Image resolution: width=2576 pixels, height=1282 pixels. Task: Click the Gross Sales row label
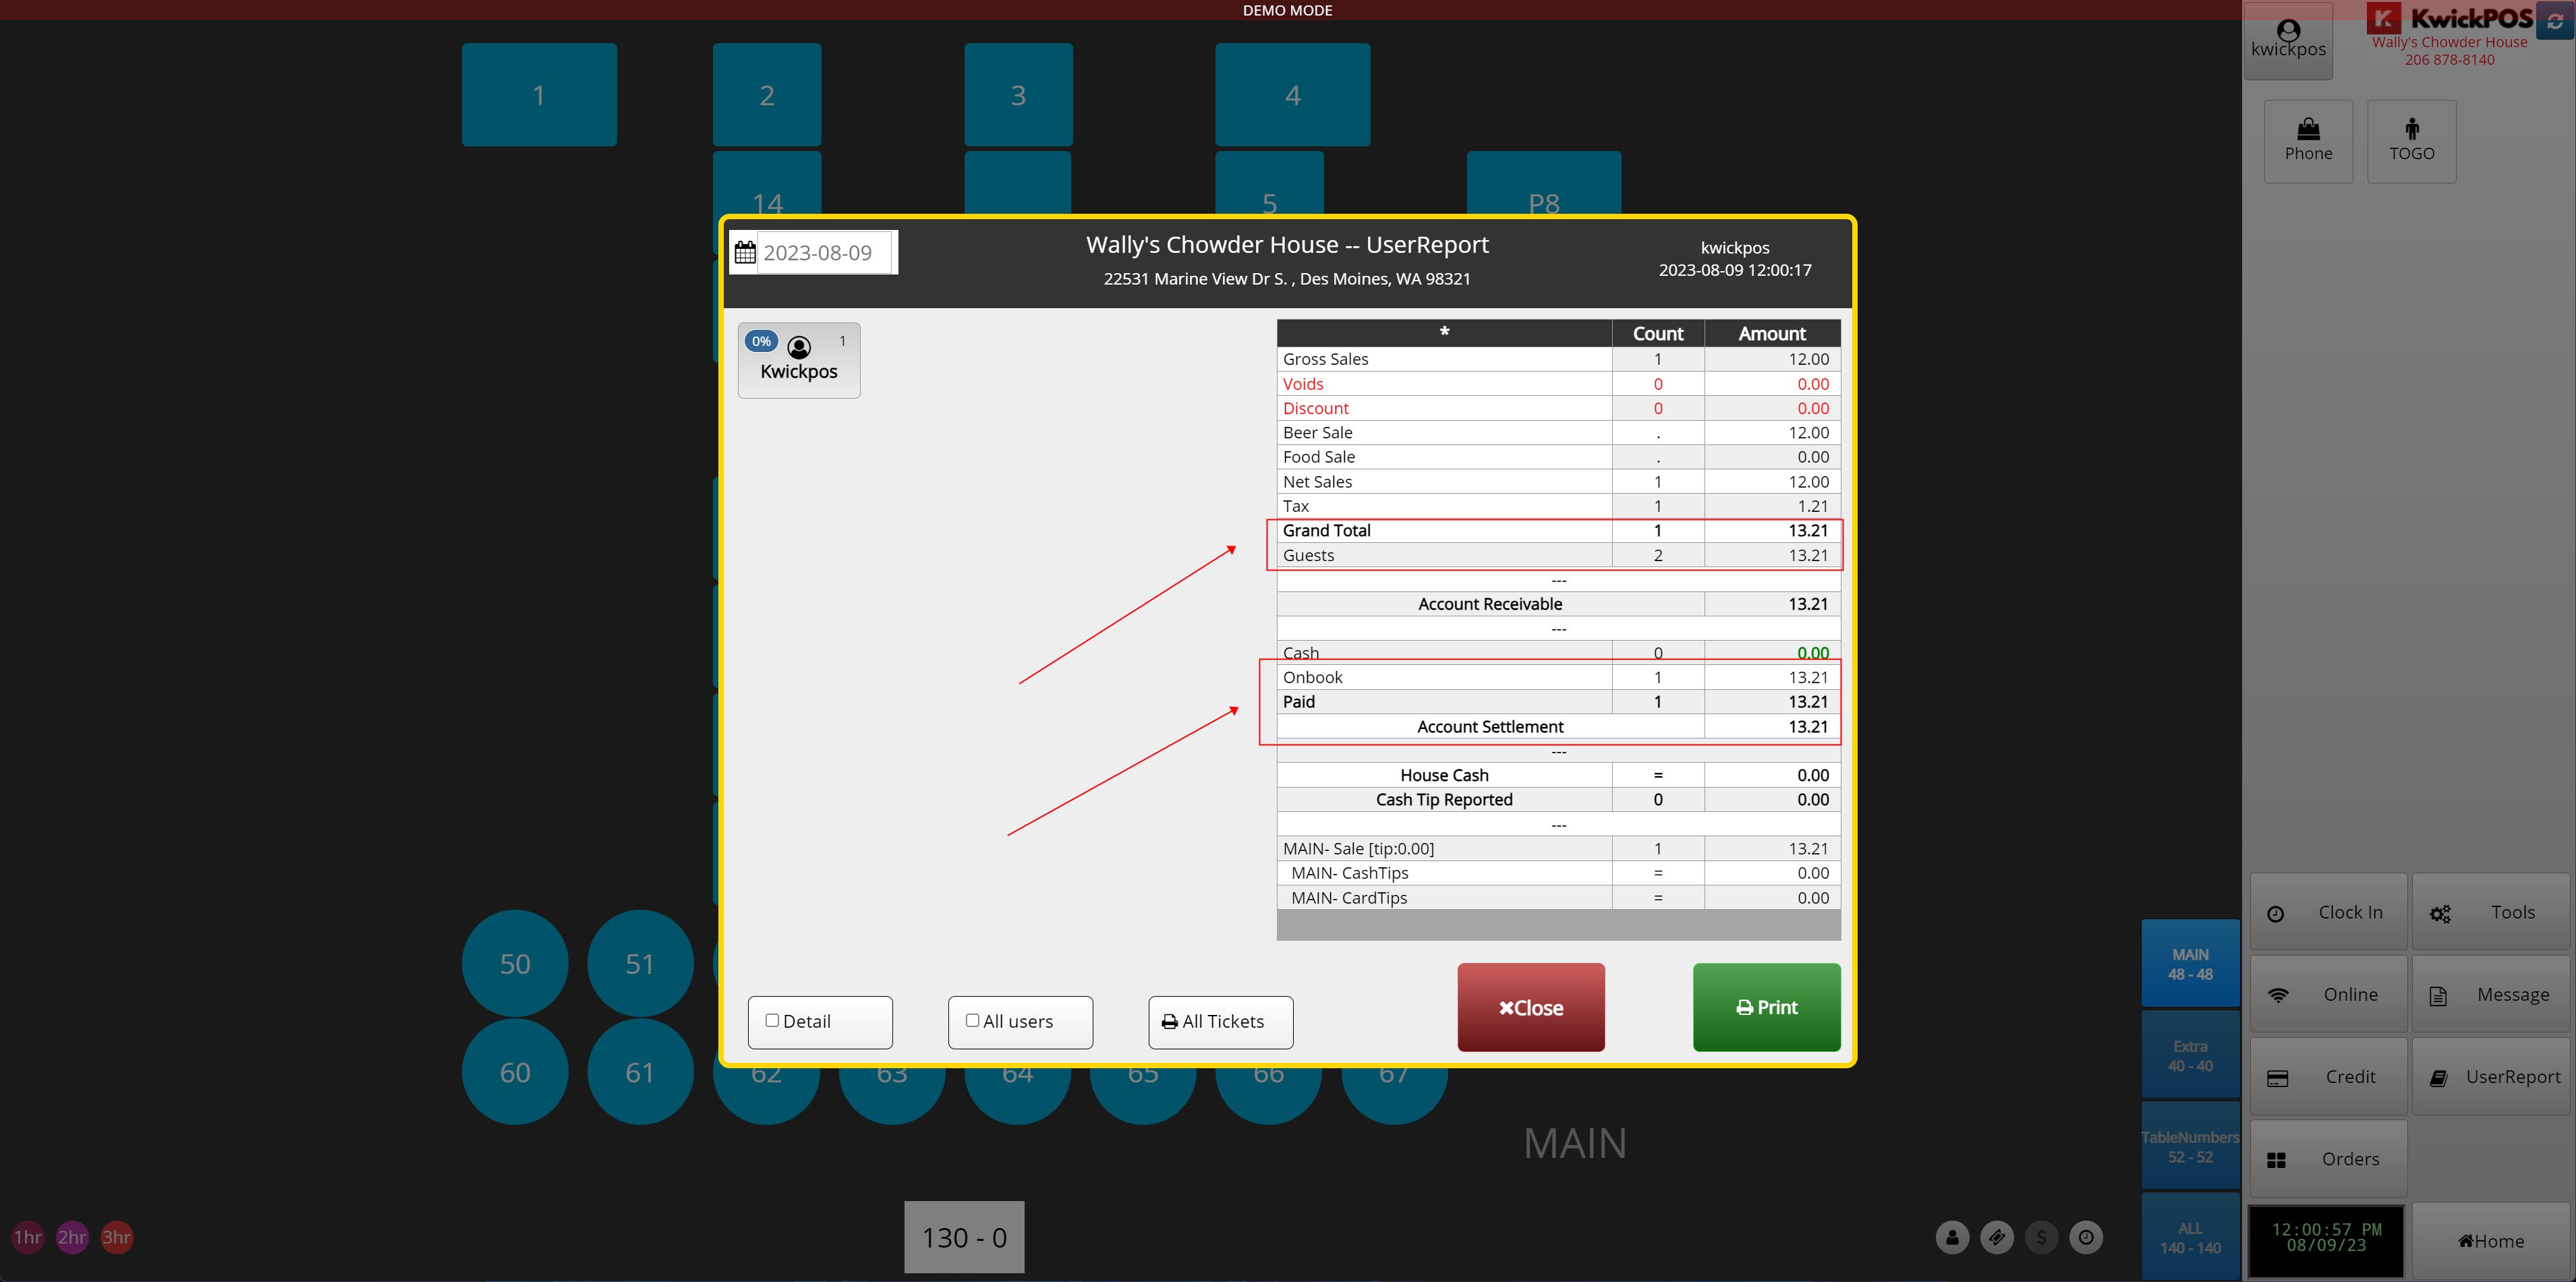pos(1325,359)
